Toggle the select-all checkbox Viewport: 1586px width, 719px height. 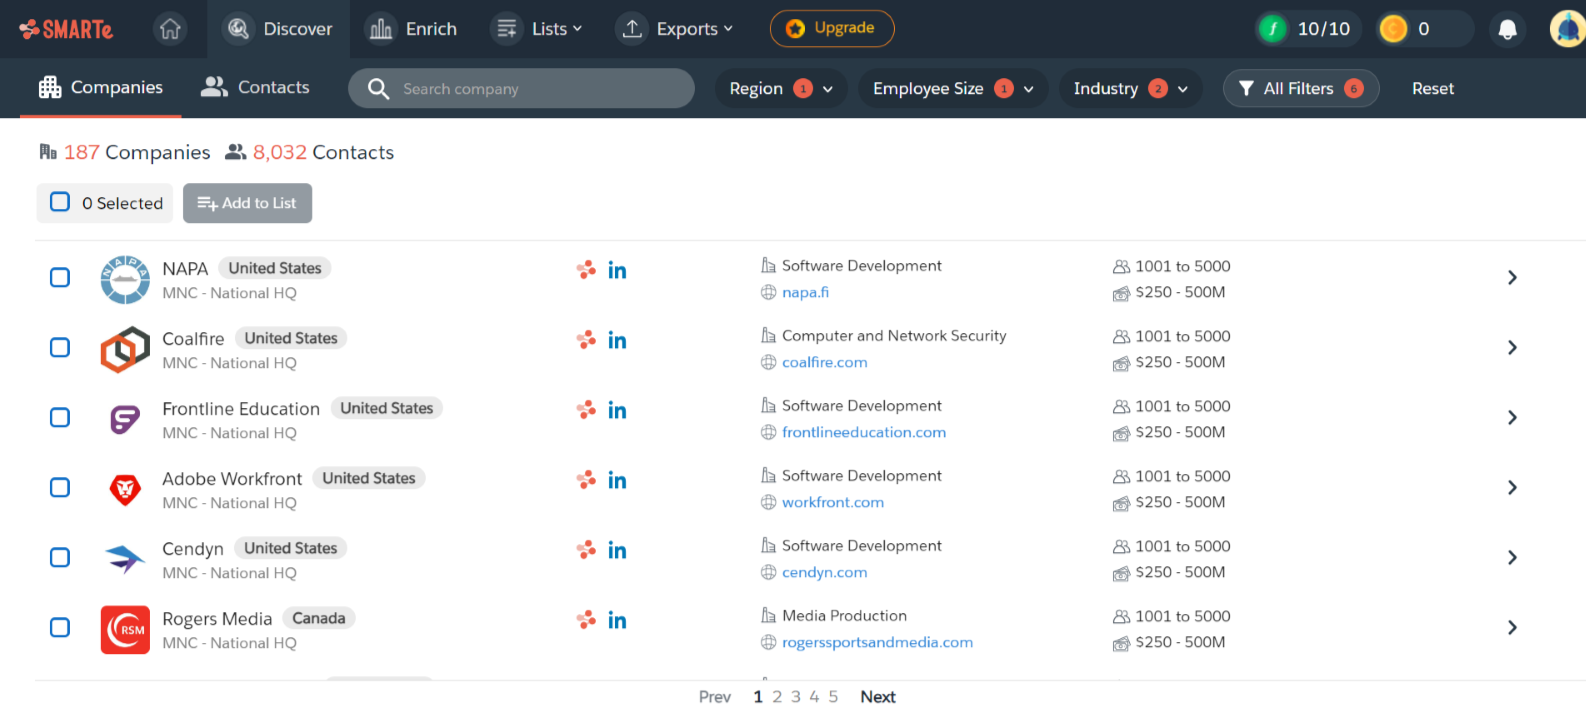(60, 202)
